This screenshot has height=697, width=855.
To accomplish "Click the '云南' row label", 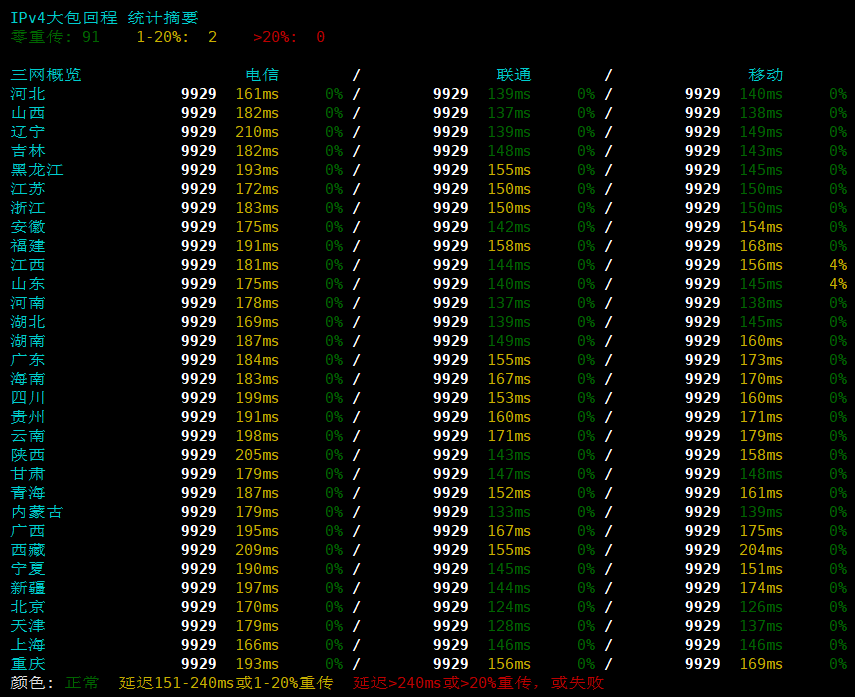I will click(28, 436).
